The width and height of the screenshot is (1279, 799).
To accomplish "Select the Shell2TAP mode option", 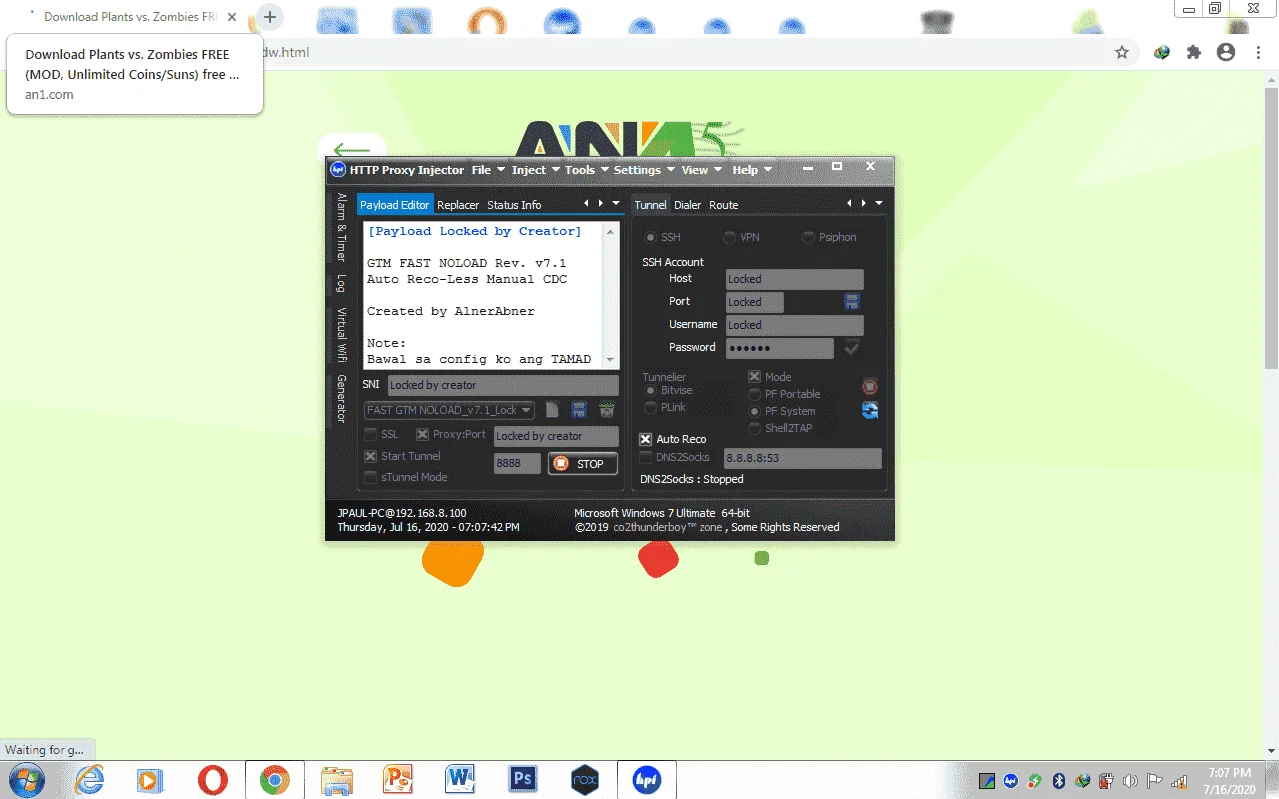I will click(x=755, y=428).
